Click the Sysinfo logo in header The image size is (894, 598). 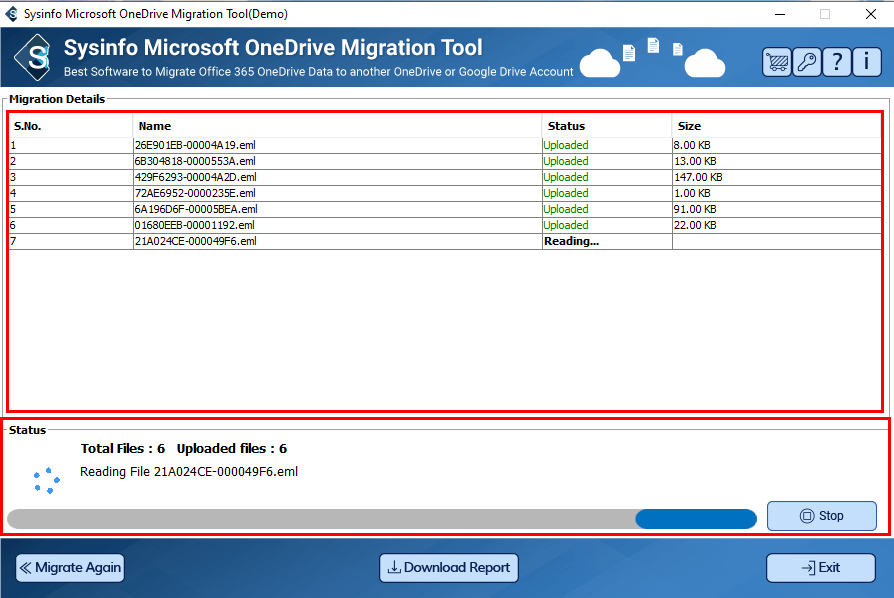(x=38, y=57)
